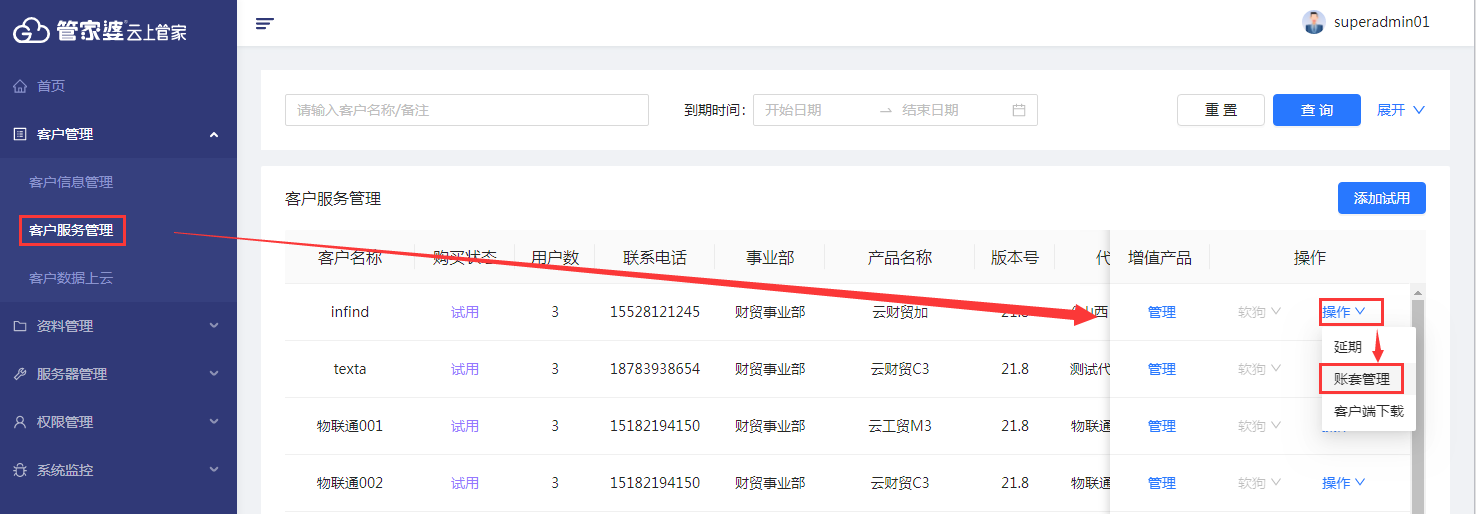Expand the 权限管理 menu chevron
The image size is (1476, 514).
[x=214, y=422]
